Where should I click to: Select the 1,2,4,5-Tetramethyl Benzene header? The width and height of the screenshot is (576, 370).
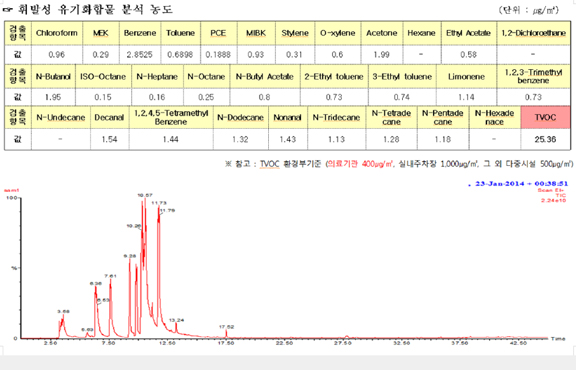click(x=171, y=118)
